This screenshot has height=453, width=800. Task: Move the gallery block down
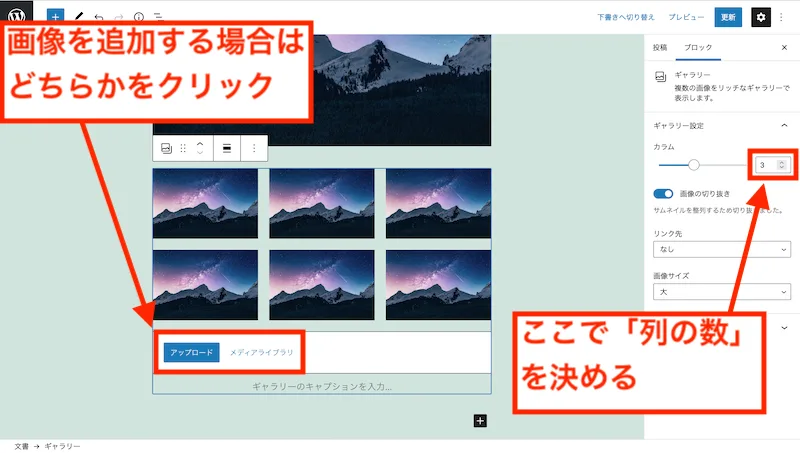click(200, 153)
